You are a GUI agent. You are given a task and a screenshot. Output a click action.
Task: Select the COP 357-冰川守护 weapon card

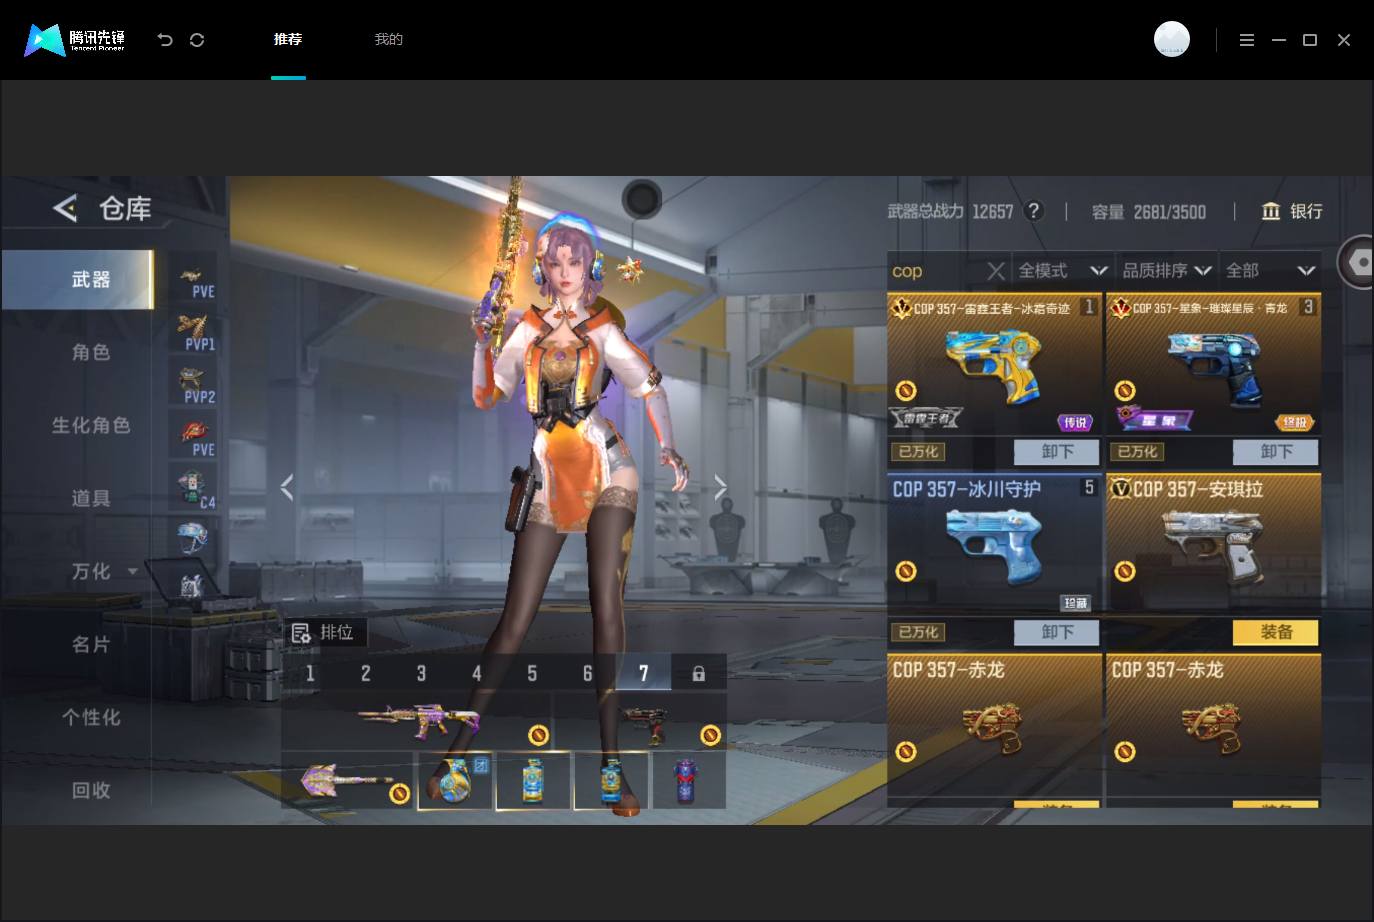pos(995,544)
